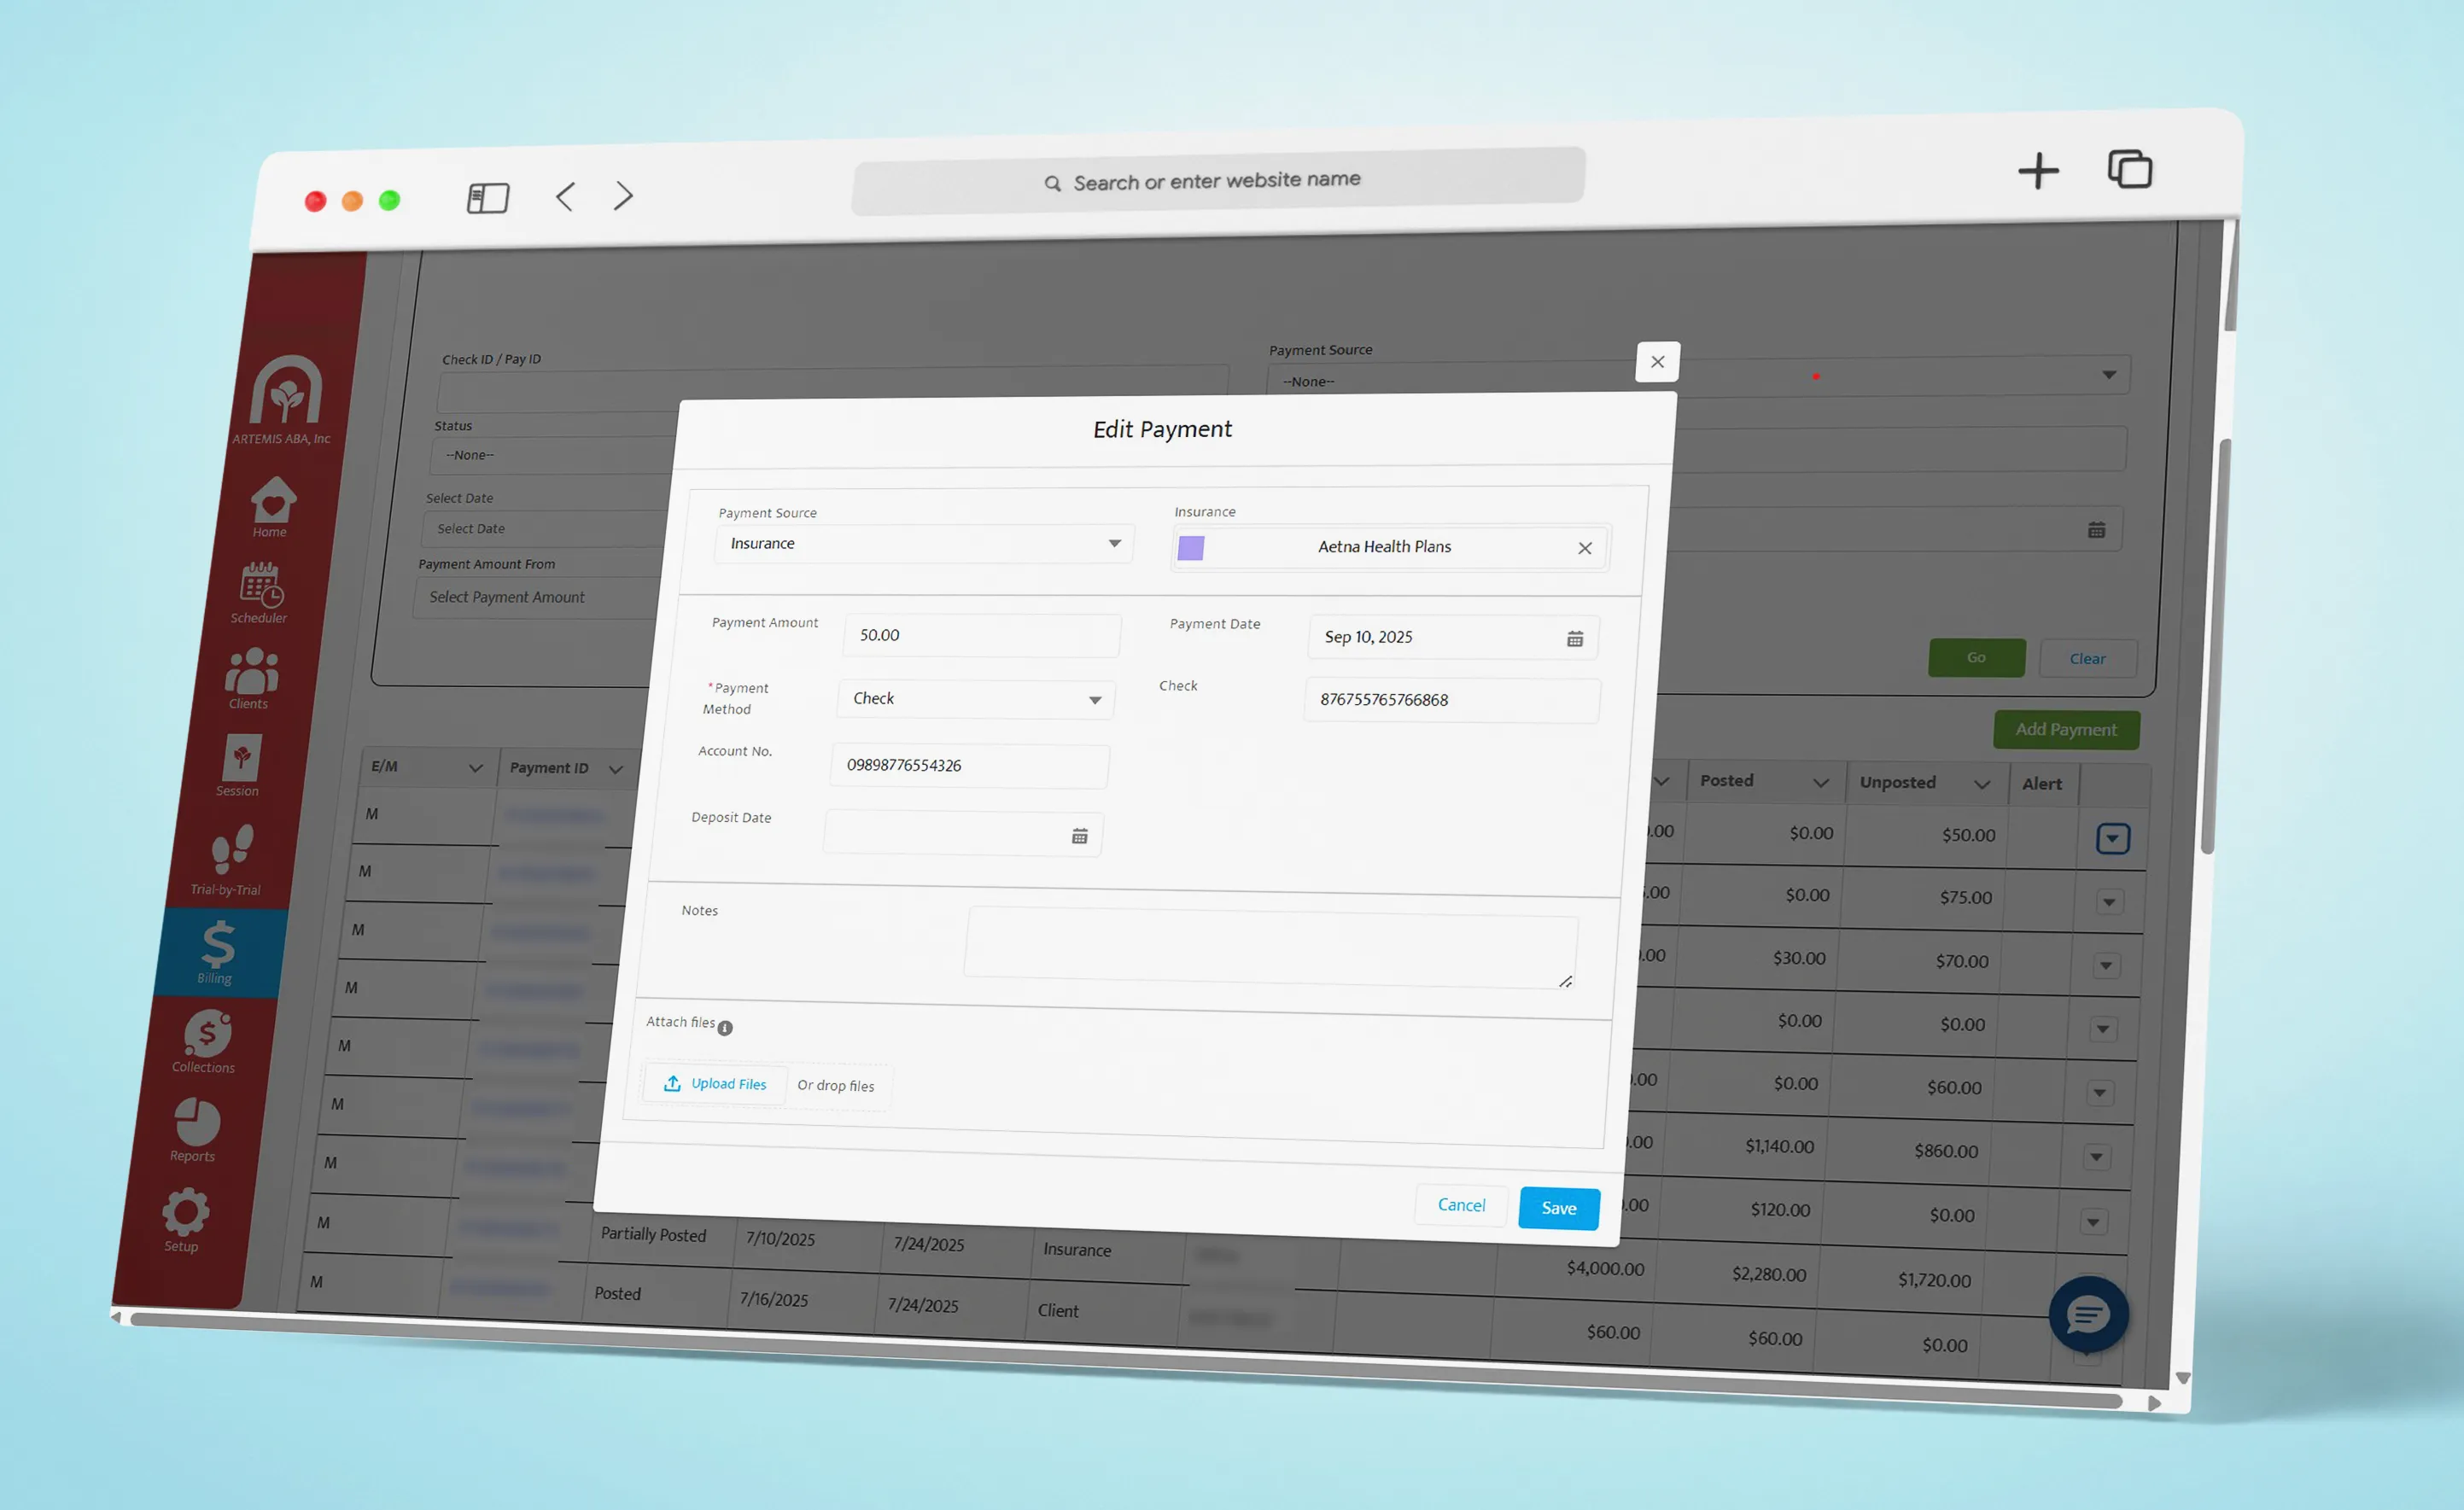Image resolution: width=2464 pixels, height=1510 pixels.
Task: Open the Posted column header menu
Action: coord(1821,783)
